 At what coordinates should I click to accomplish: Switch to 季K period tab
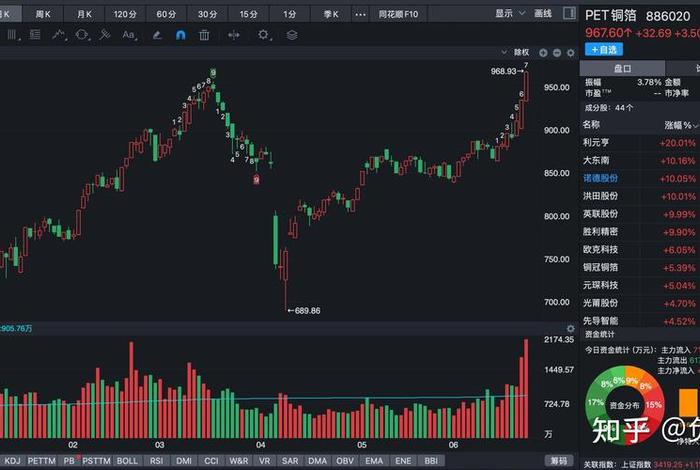point(331,14)
